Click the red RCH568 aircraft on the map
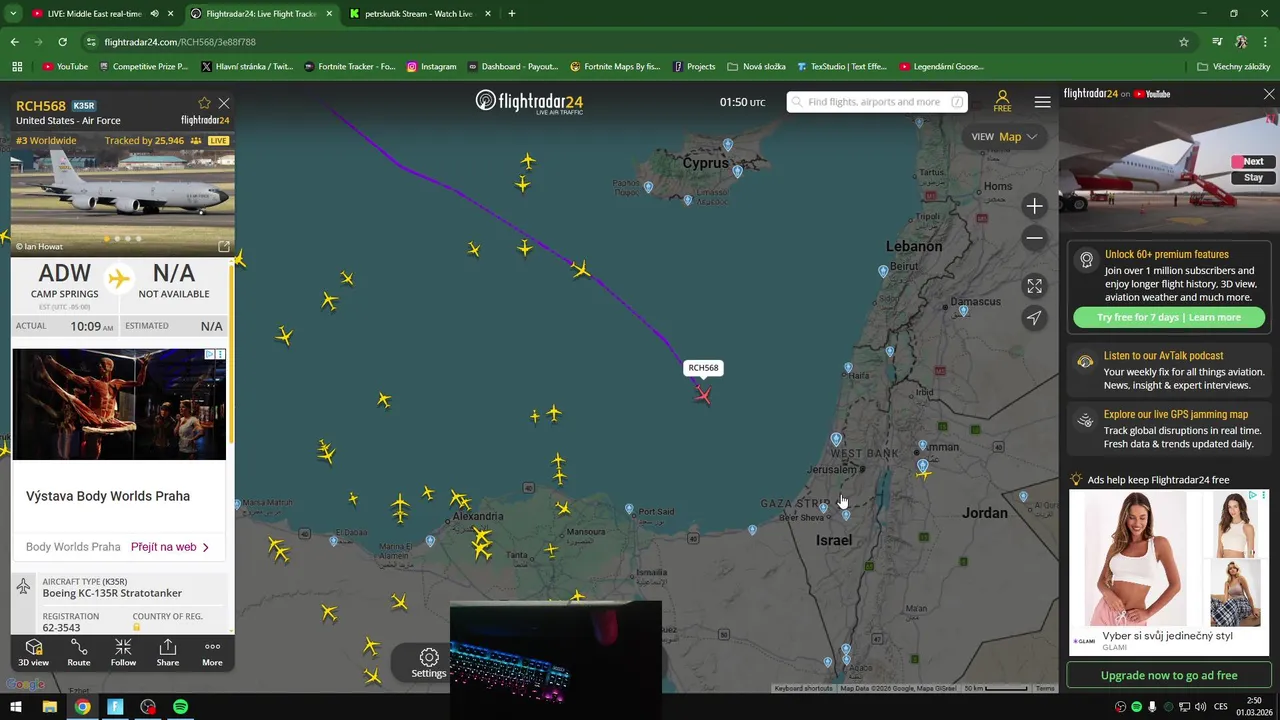Image resolution: width=1280 pixels, height=720 pixels. [x=703, y=395]
